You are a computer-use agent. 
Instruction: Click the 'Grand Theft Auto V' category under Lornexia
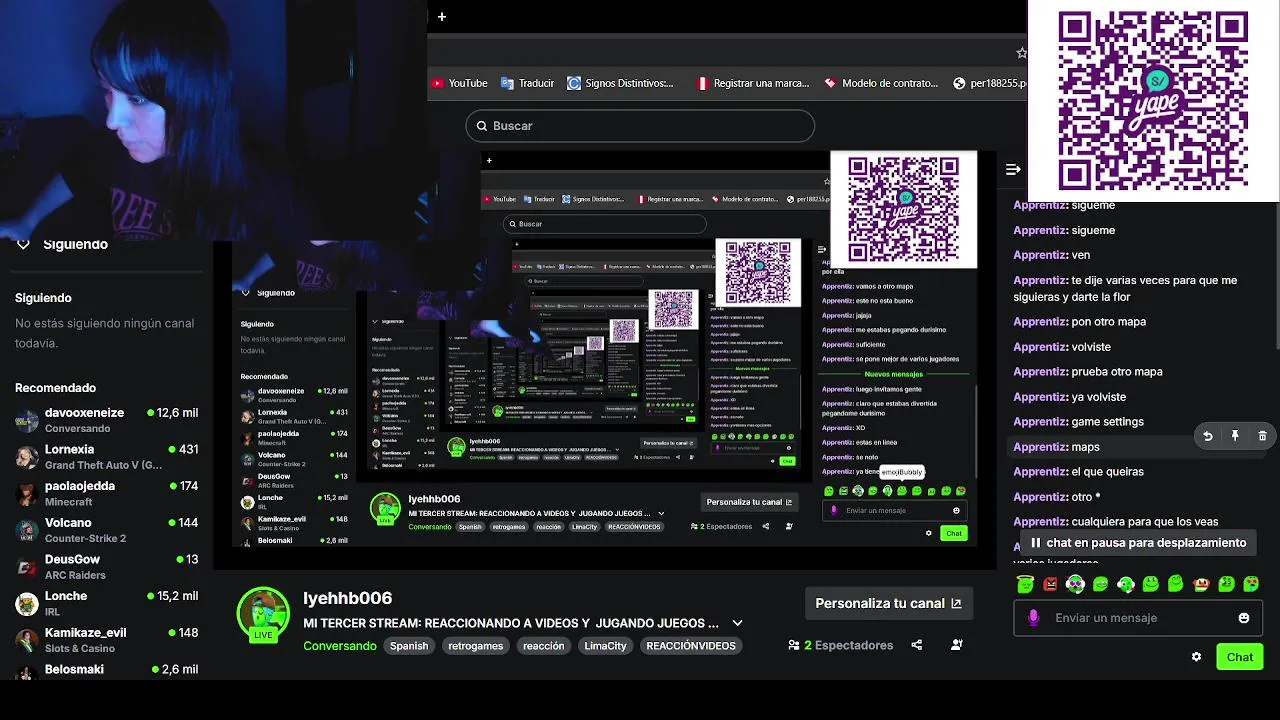tap(103, 465)
